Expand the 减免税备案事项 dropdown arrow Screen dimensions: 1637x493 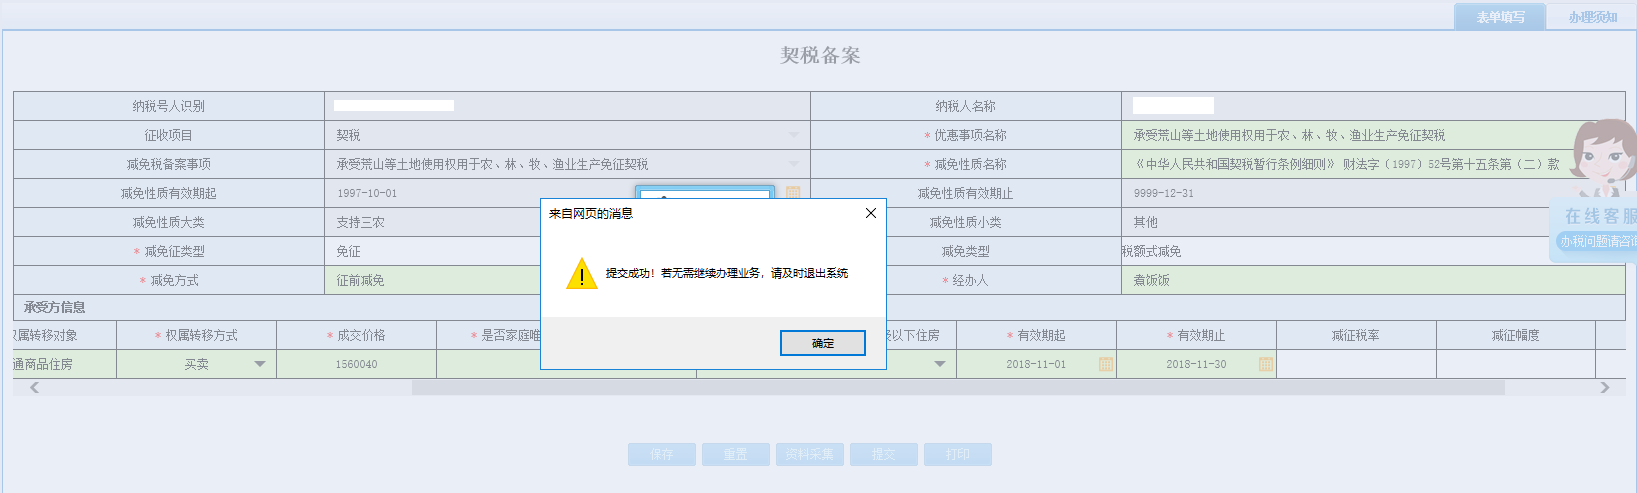[x=793, y=164]
